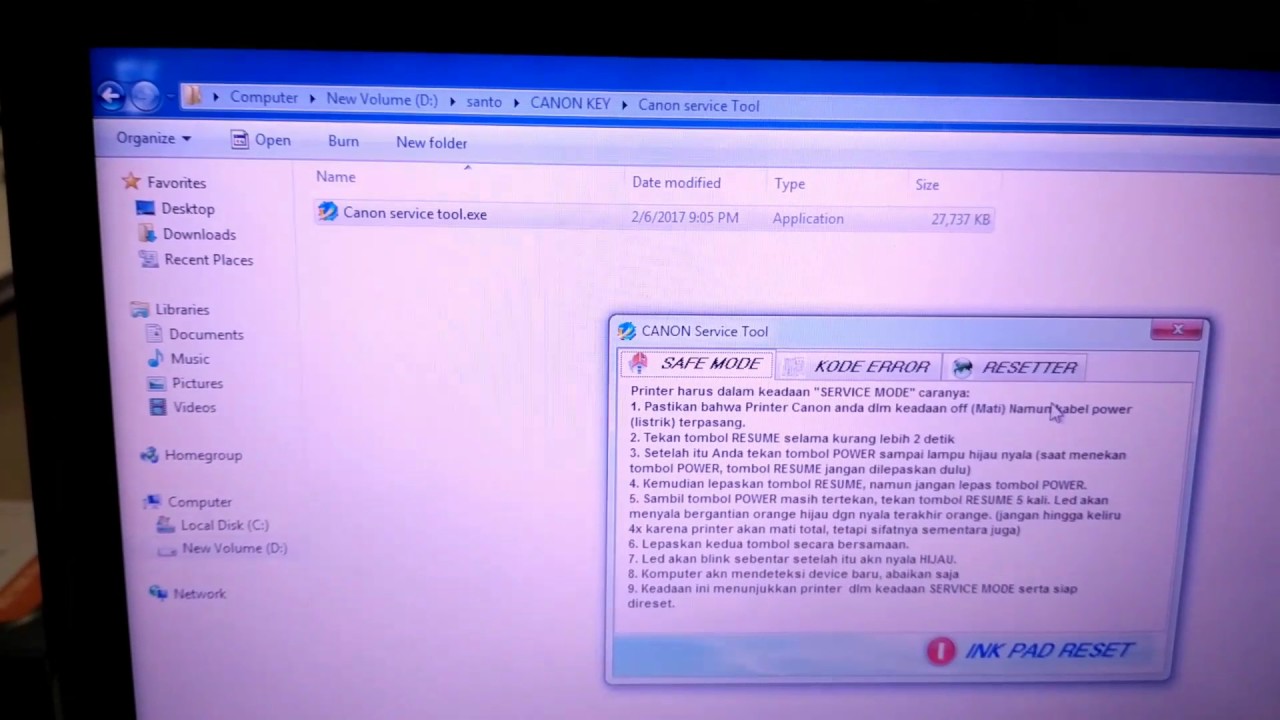Screen dimensions: 1280x720
Task: Click the Burn toolbar button
Action: (343, 141)
